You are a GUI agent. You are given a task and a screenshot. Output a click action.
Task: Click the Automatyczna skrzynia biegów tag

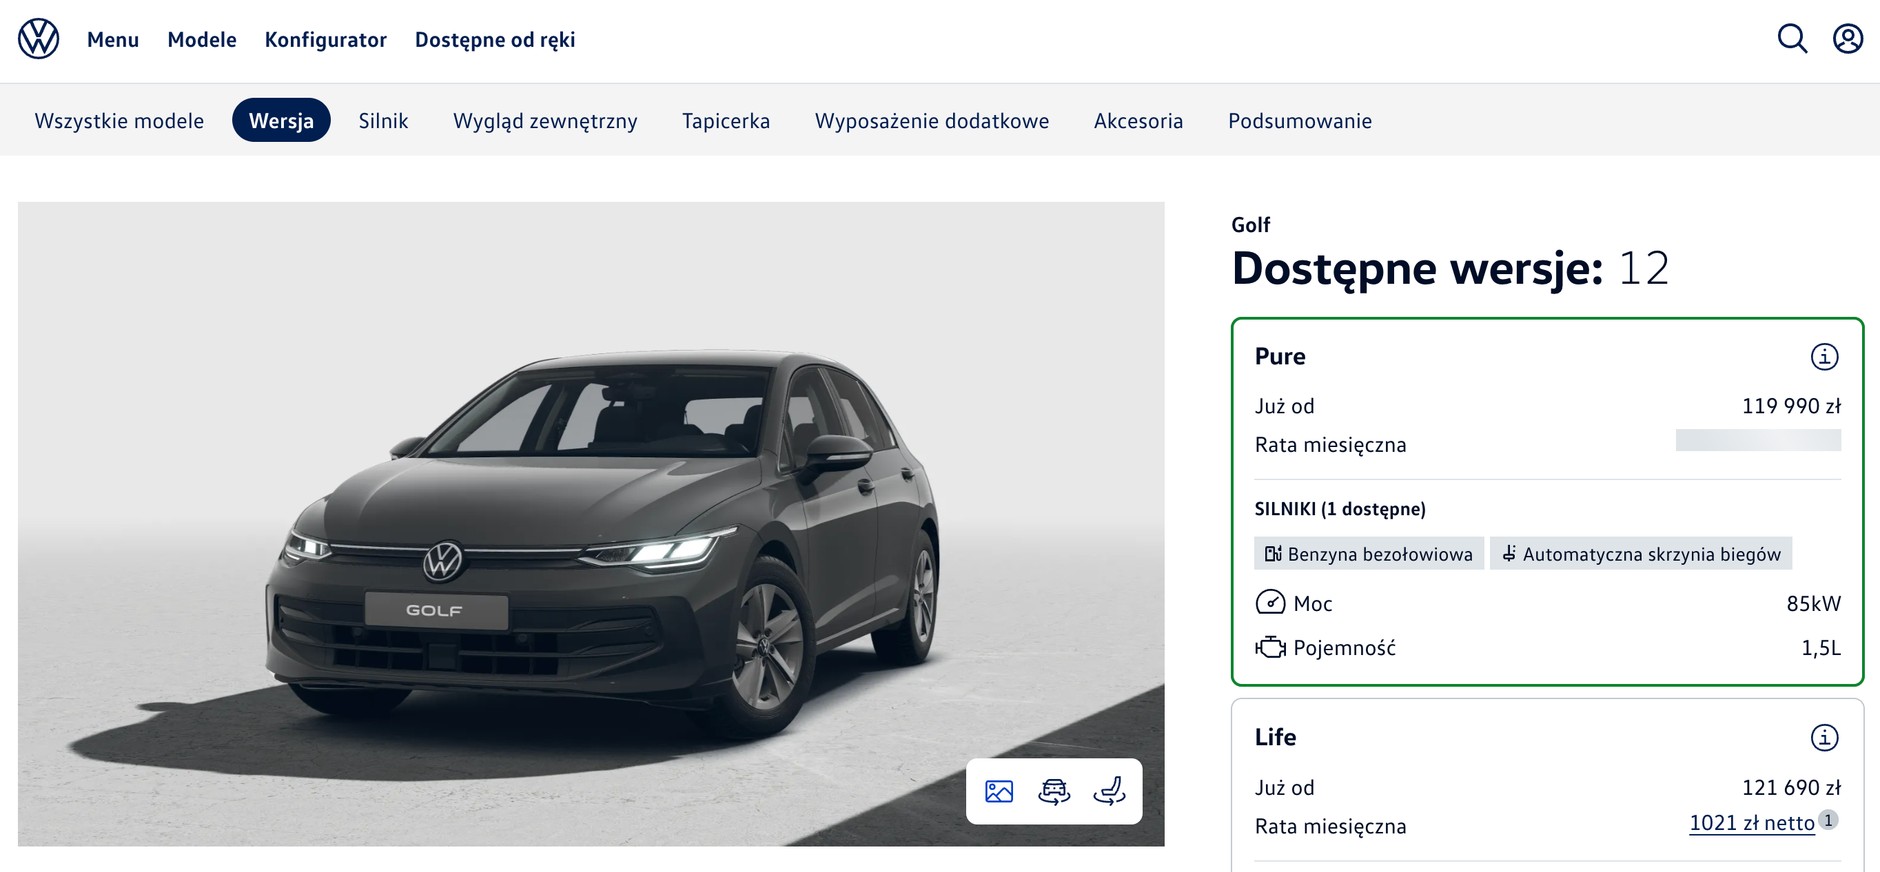[x=1641, y=554]
